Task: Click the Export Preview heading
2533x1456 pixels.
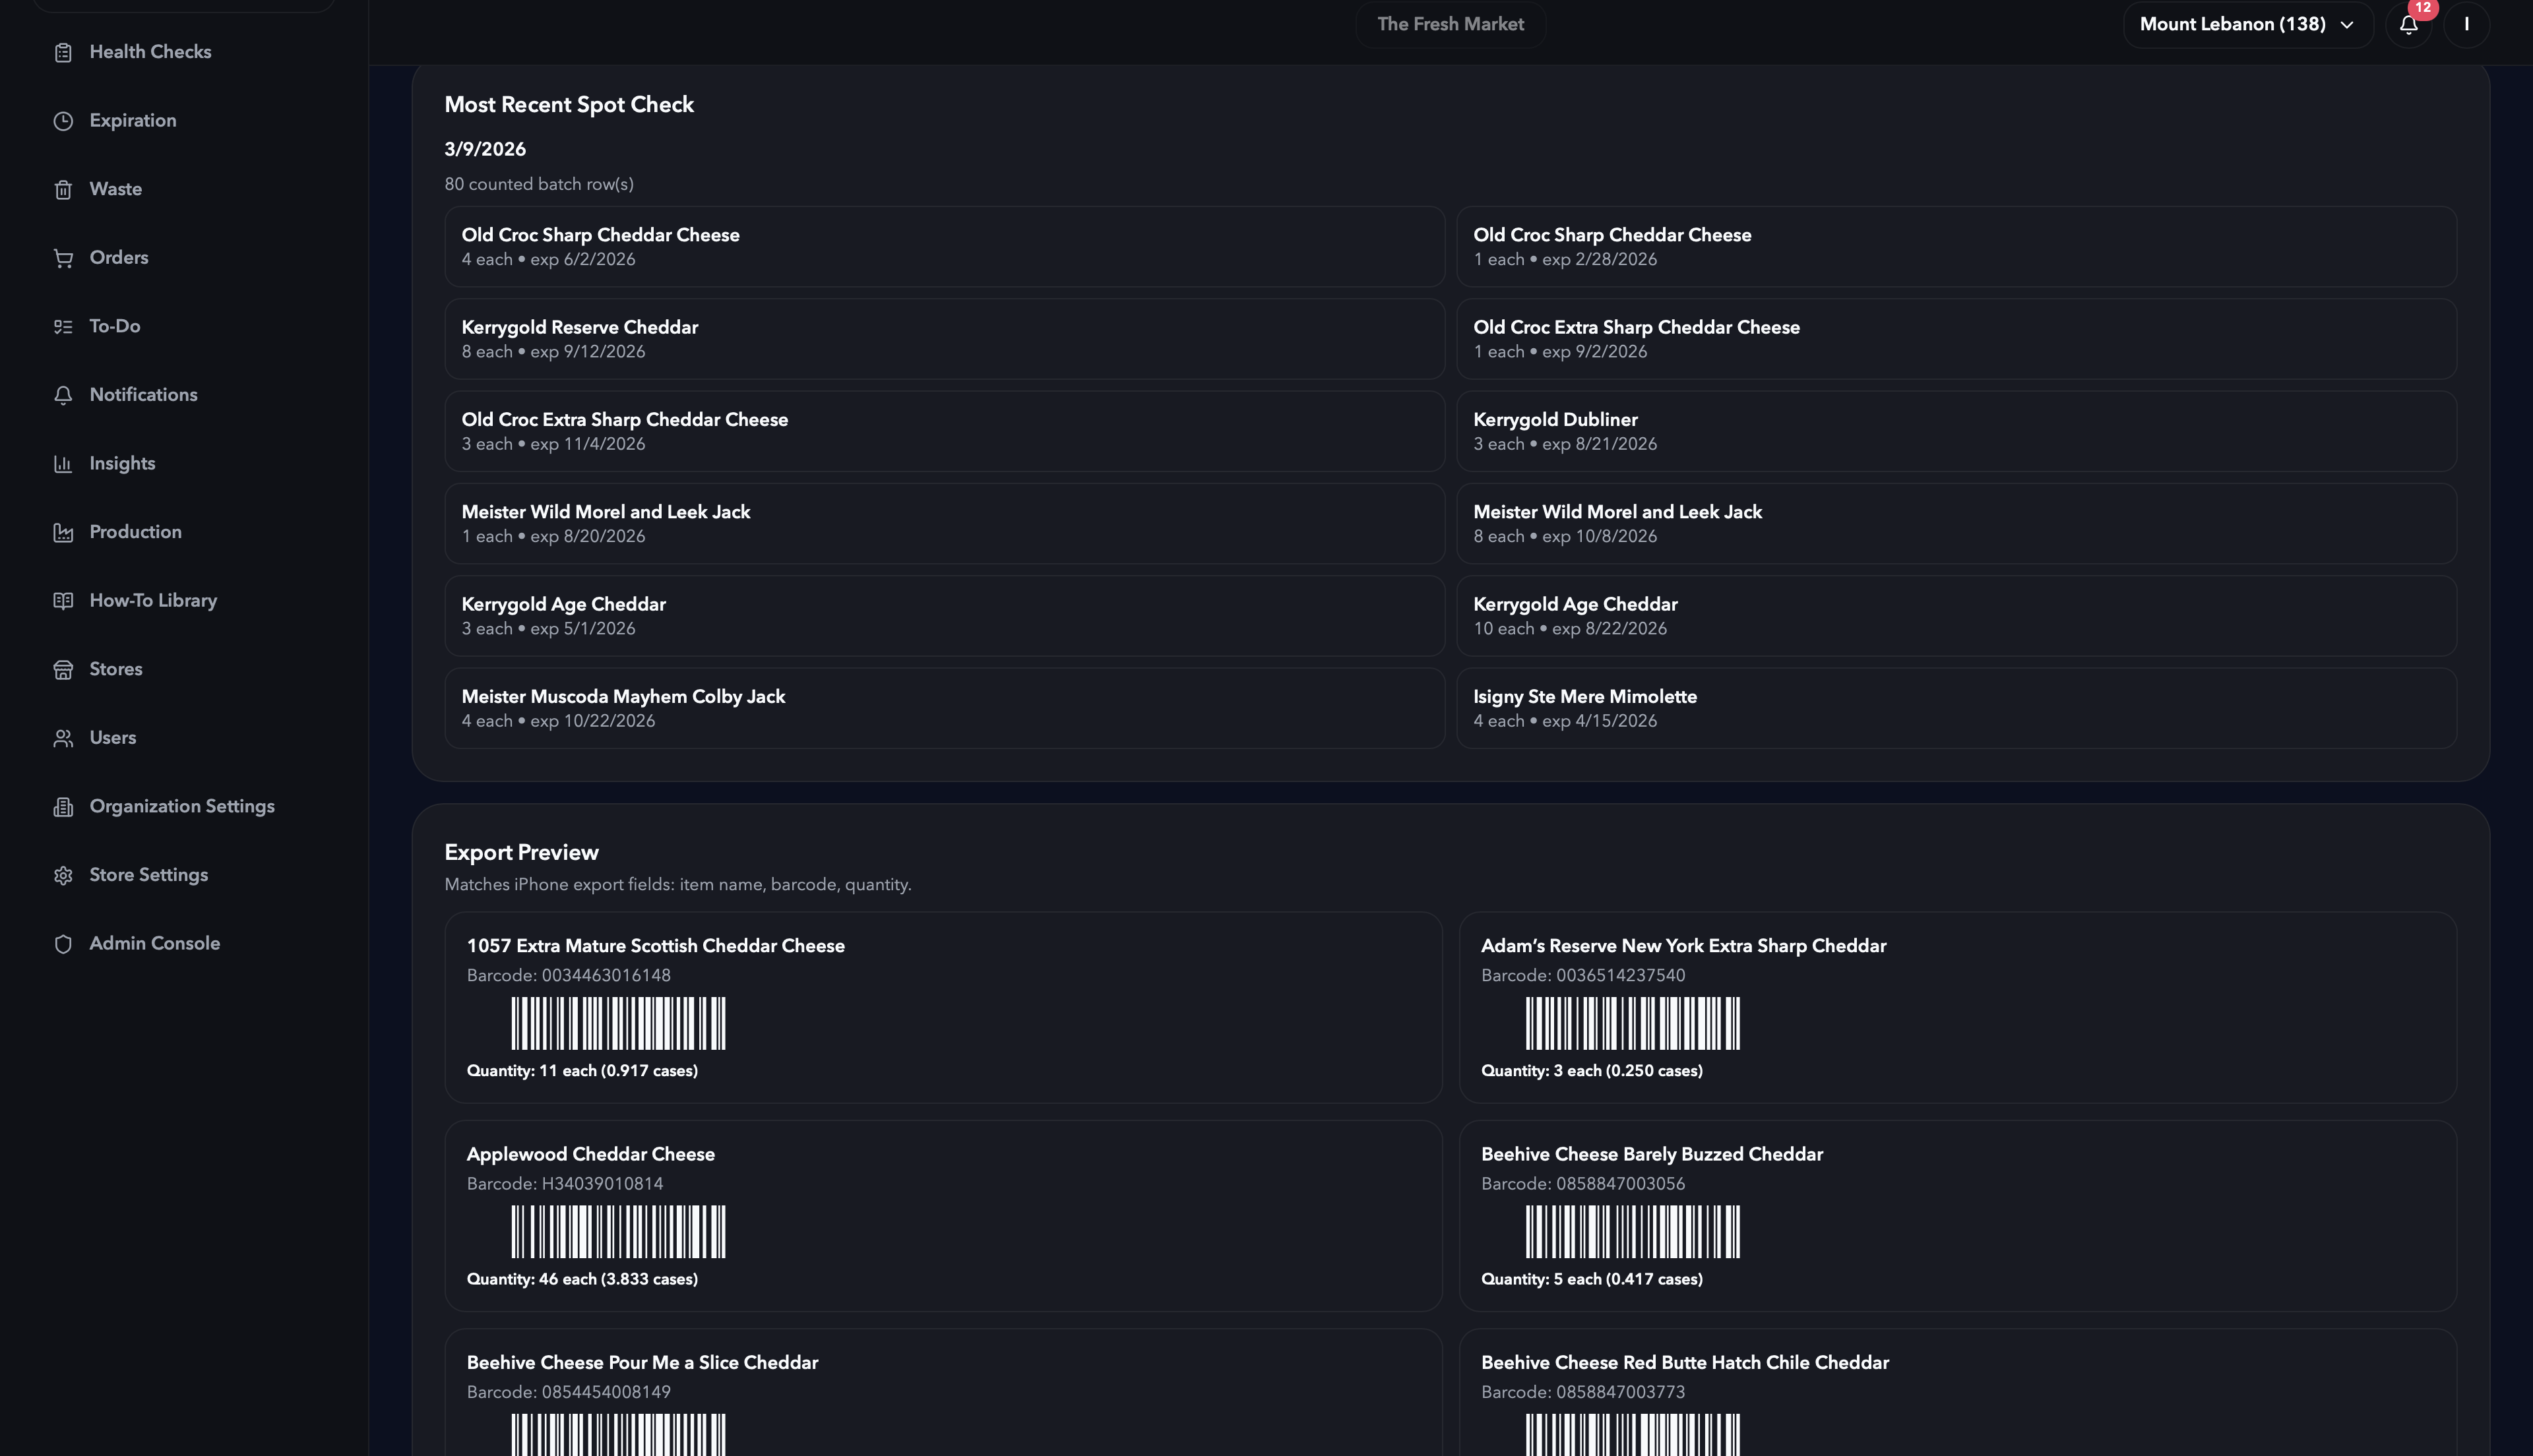Action: point(521,853)
